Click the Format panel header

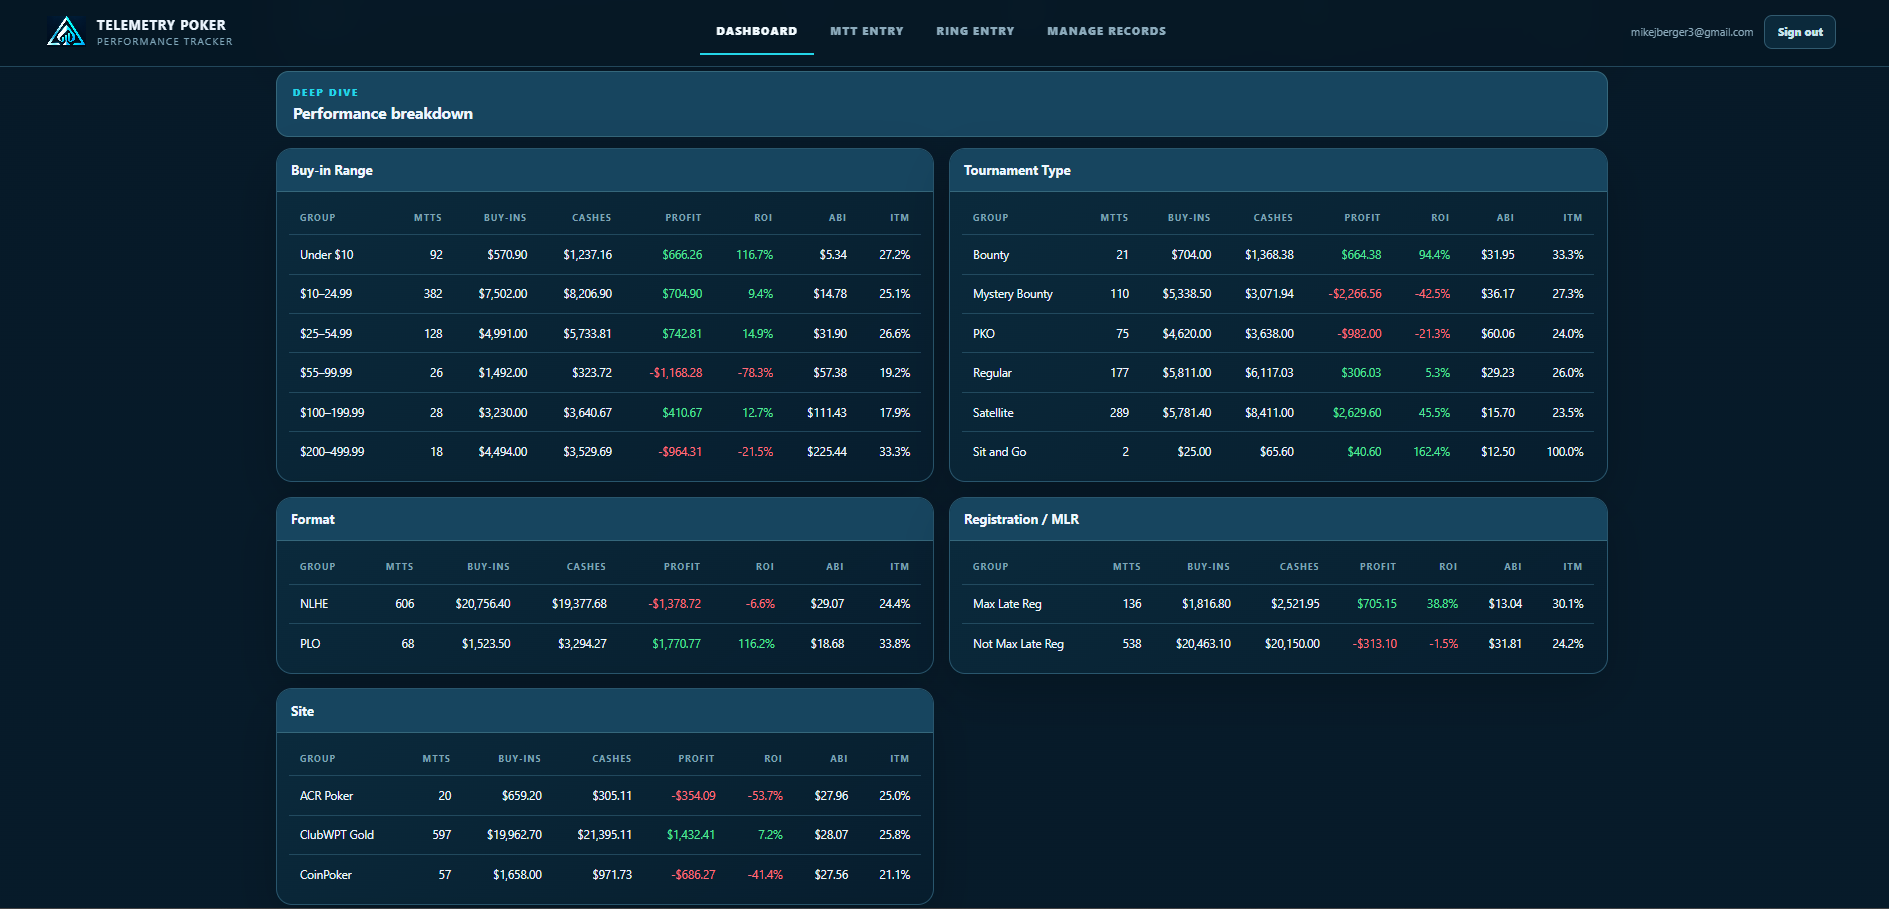coord(605,519)
